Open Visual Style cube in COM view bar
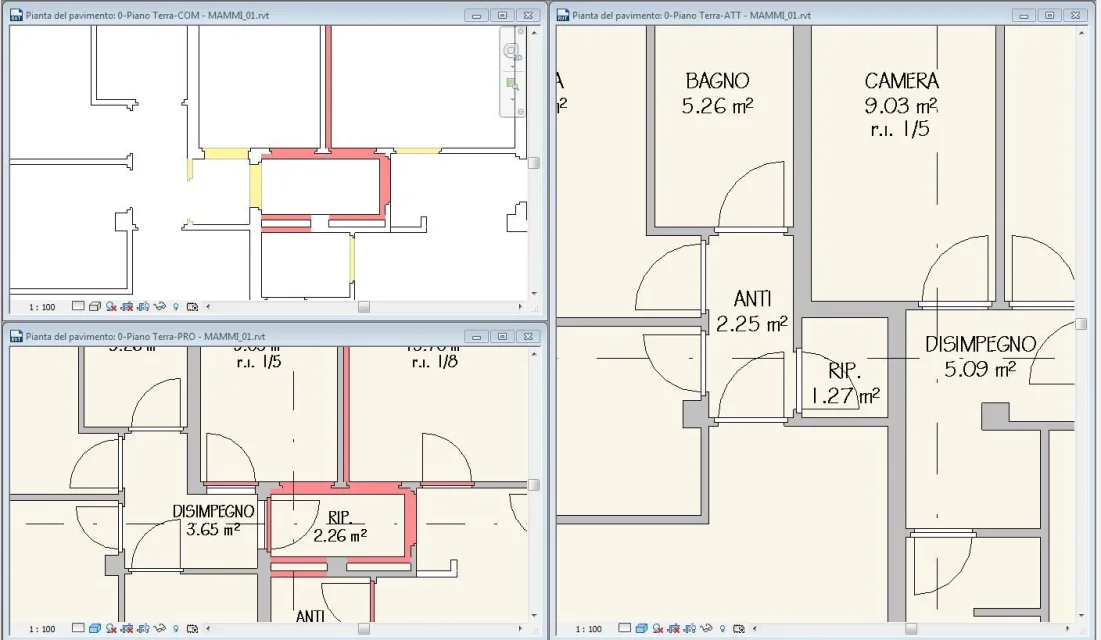 [x=95, y=307]
